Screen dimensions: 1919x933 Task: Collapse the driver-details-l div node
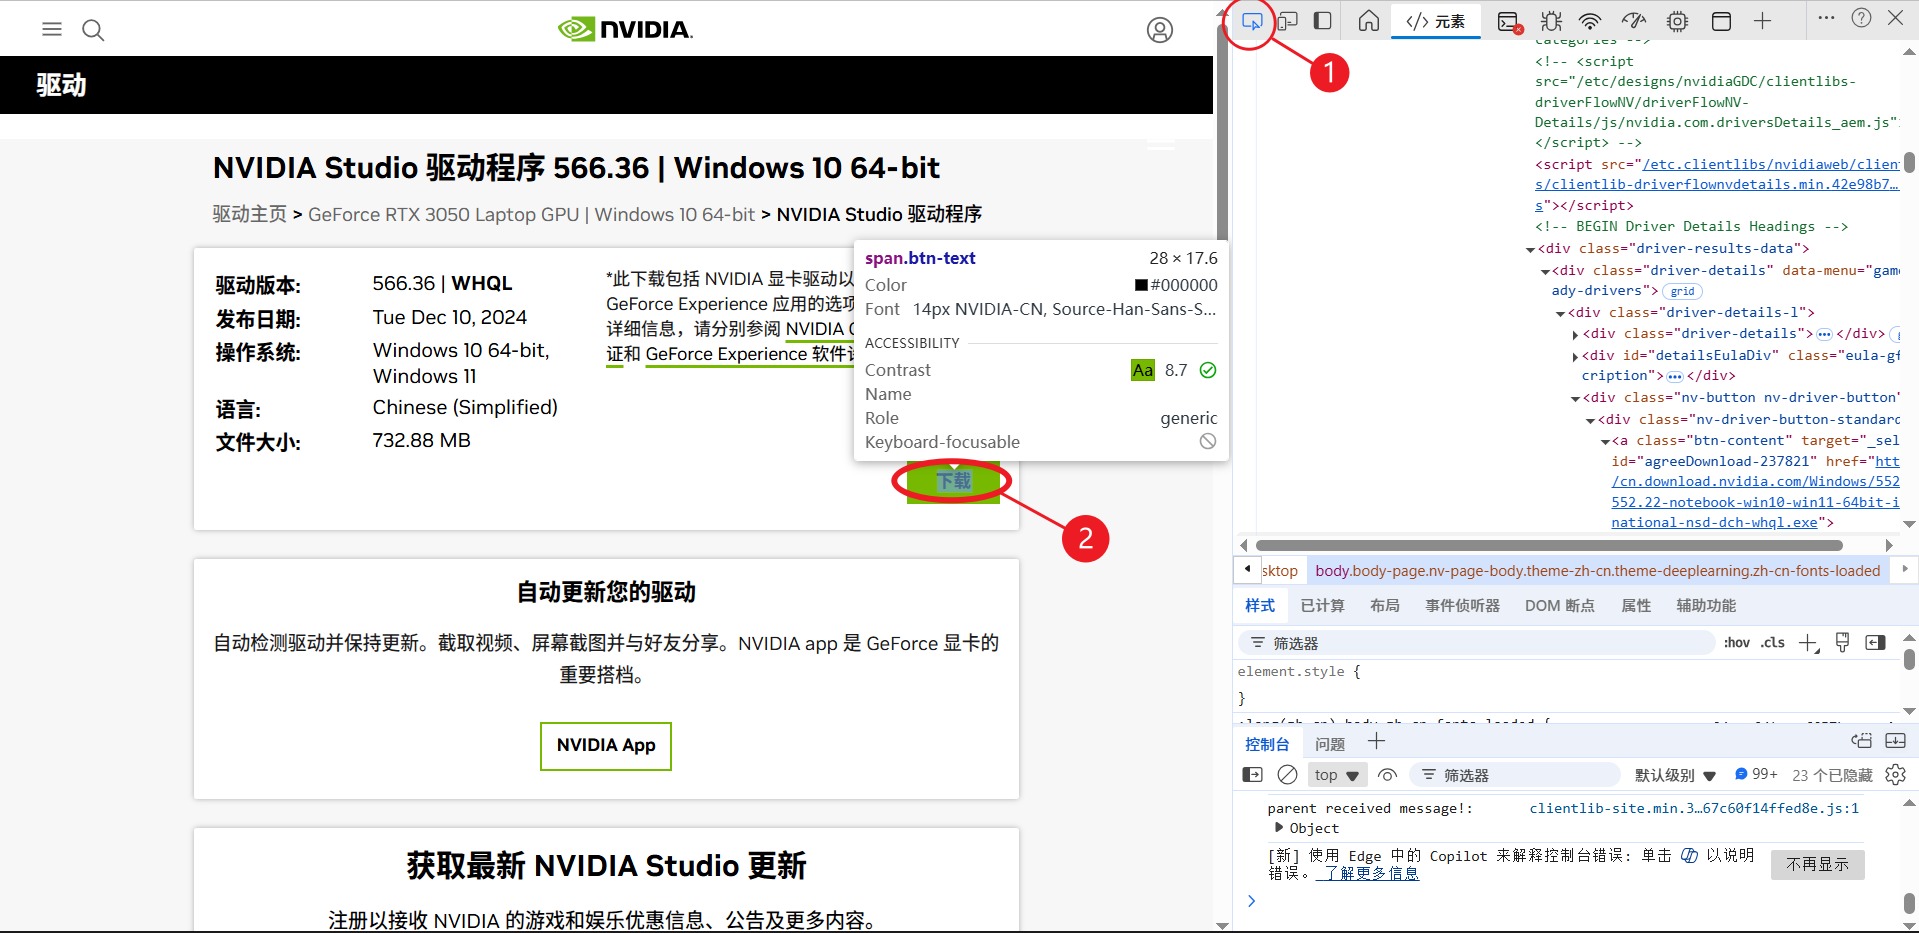tap(1560, 313)
